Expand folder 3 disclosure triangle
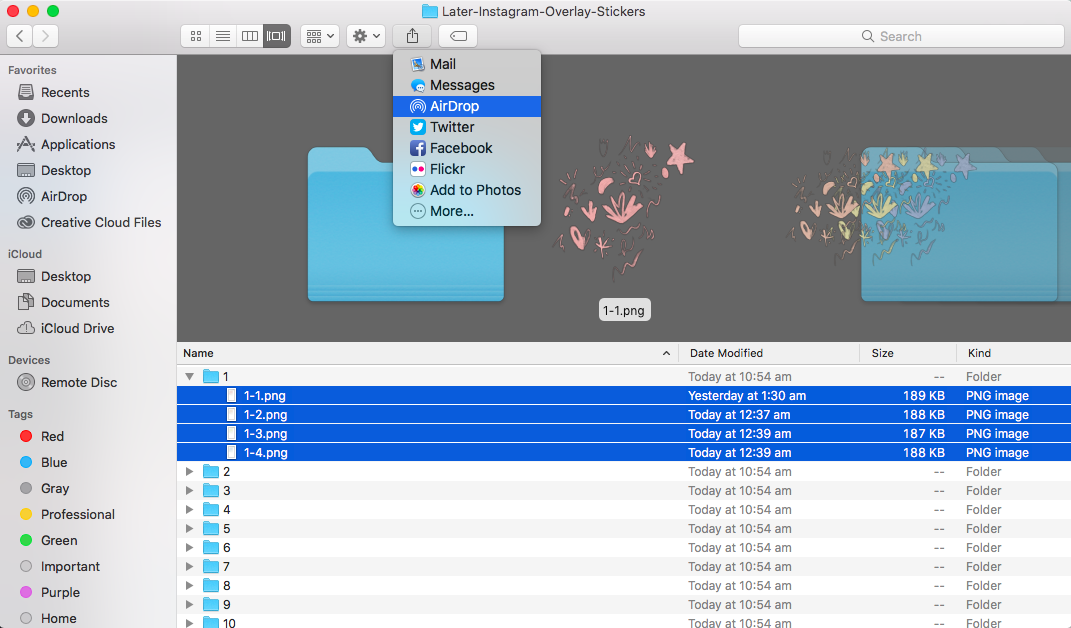 tap(189, 491)
